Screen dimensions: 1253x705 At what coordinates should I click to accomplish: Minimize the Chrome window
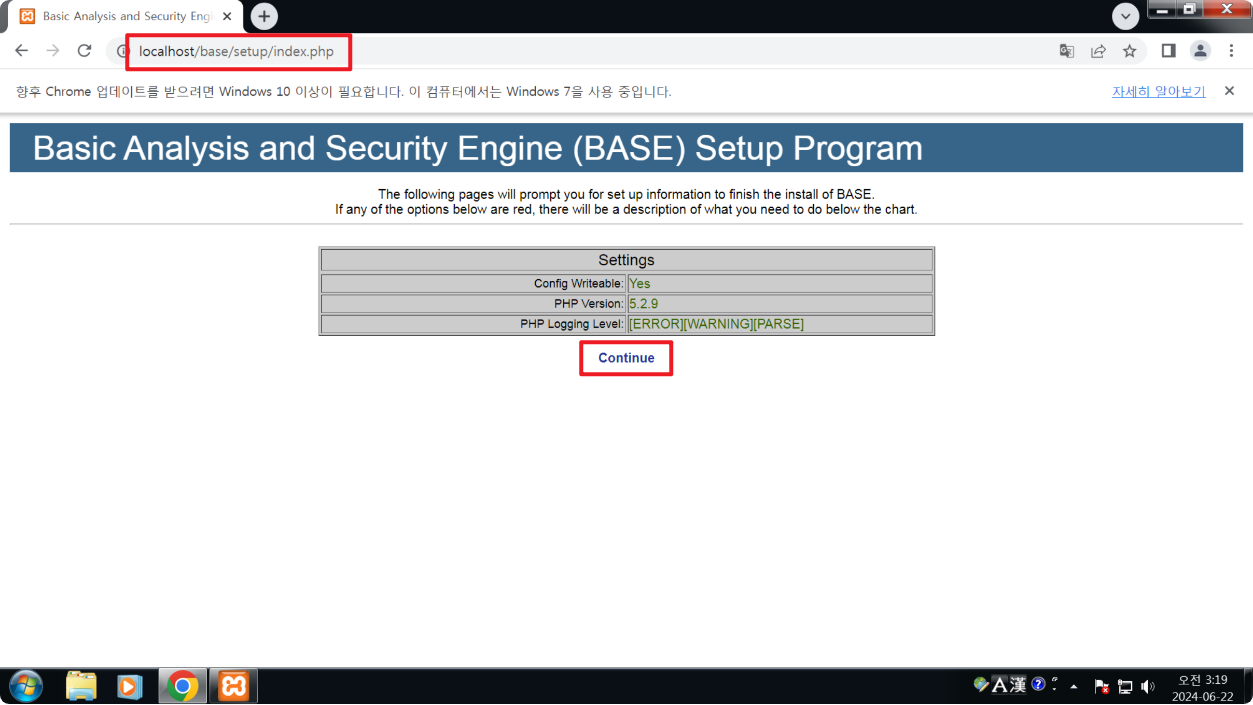pos(1162,9)
